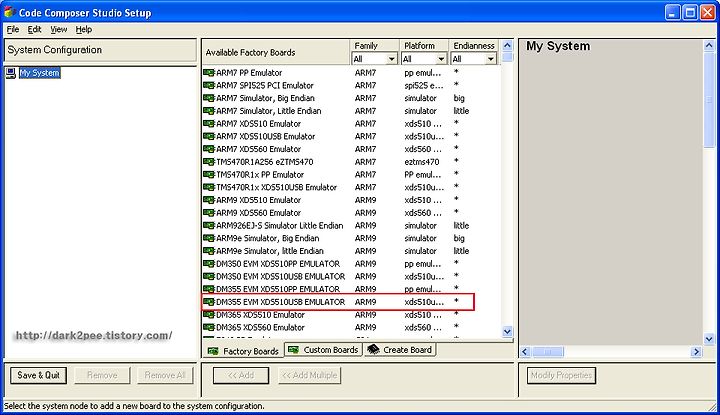The height and width of the screenshot is (415, 720).
Task: Click the ARM9 XDS560 Emulator board icon
Action: (208, 213)
